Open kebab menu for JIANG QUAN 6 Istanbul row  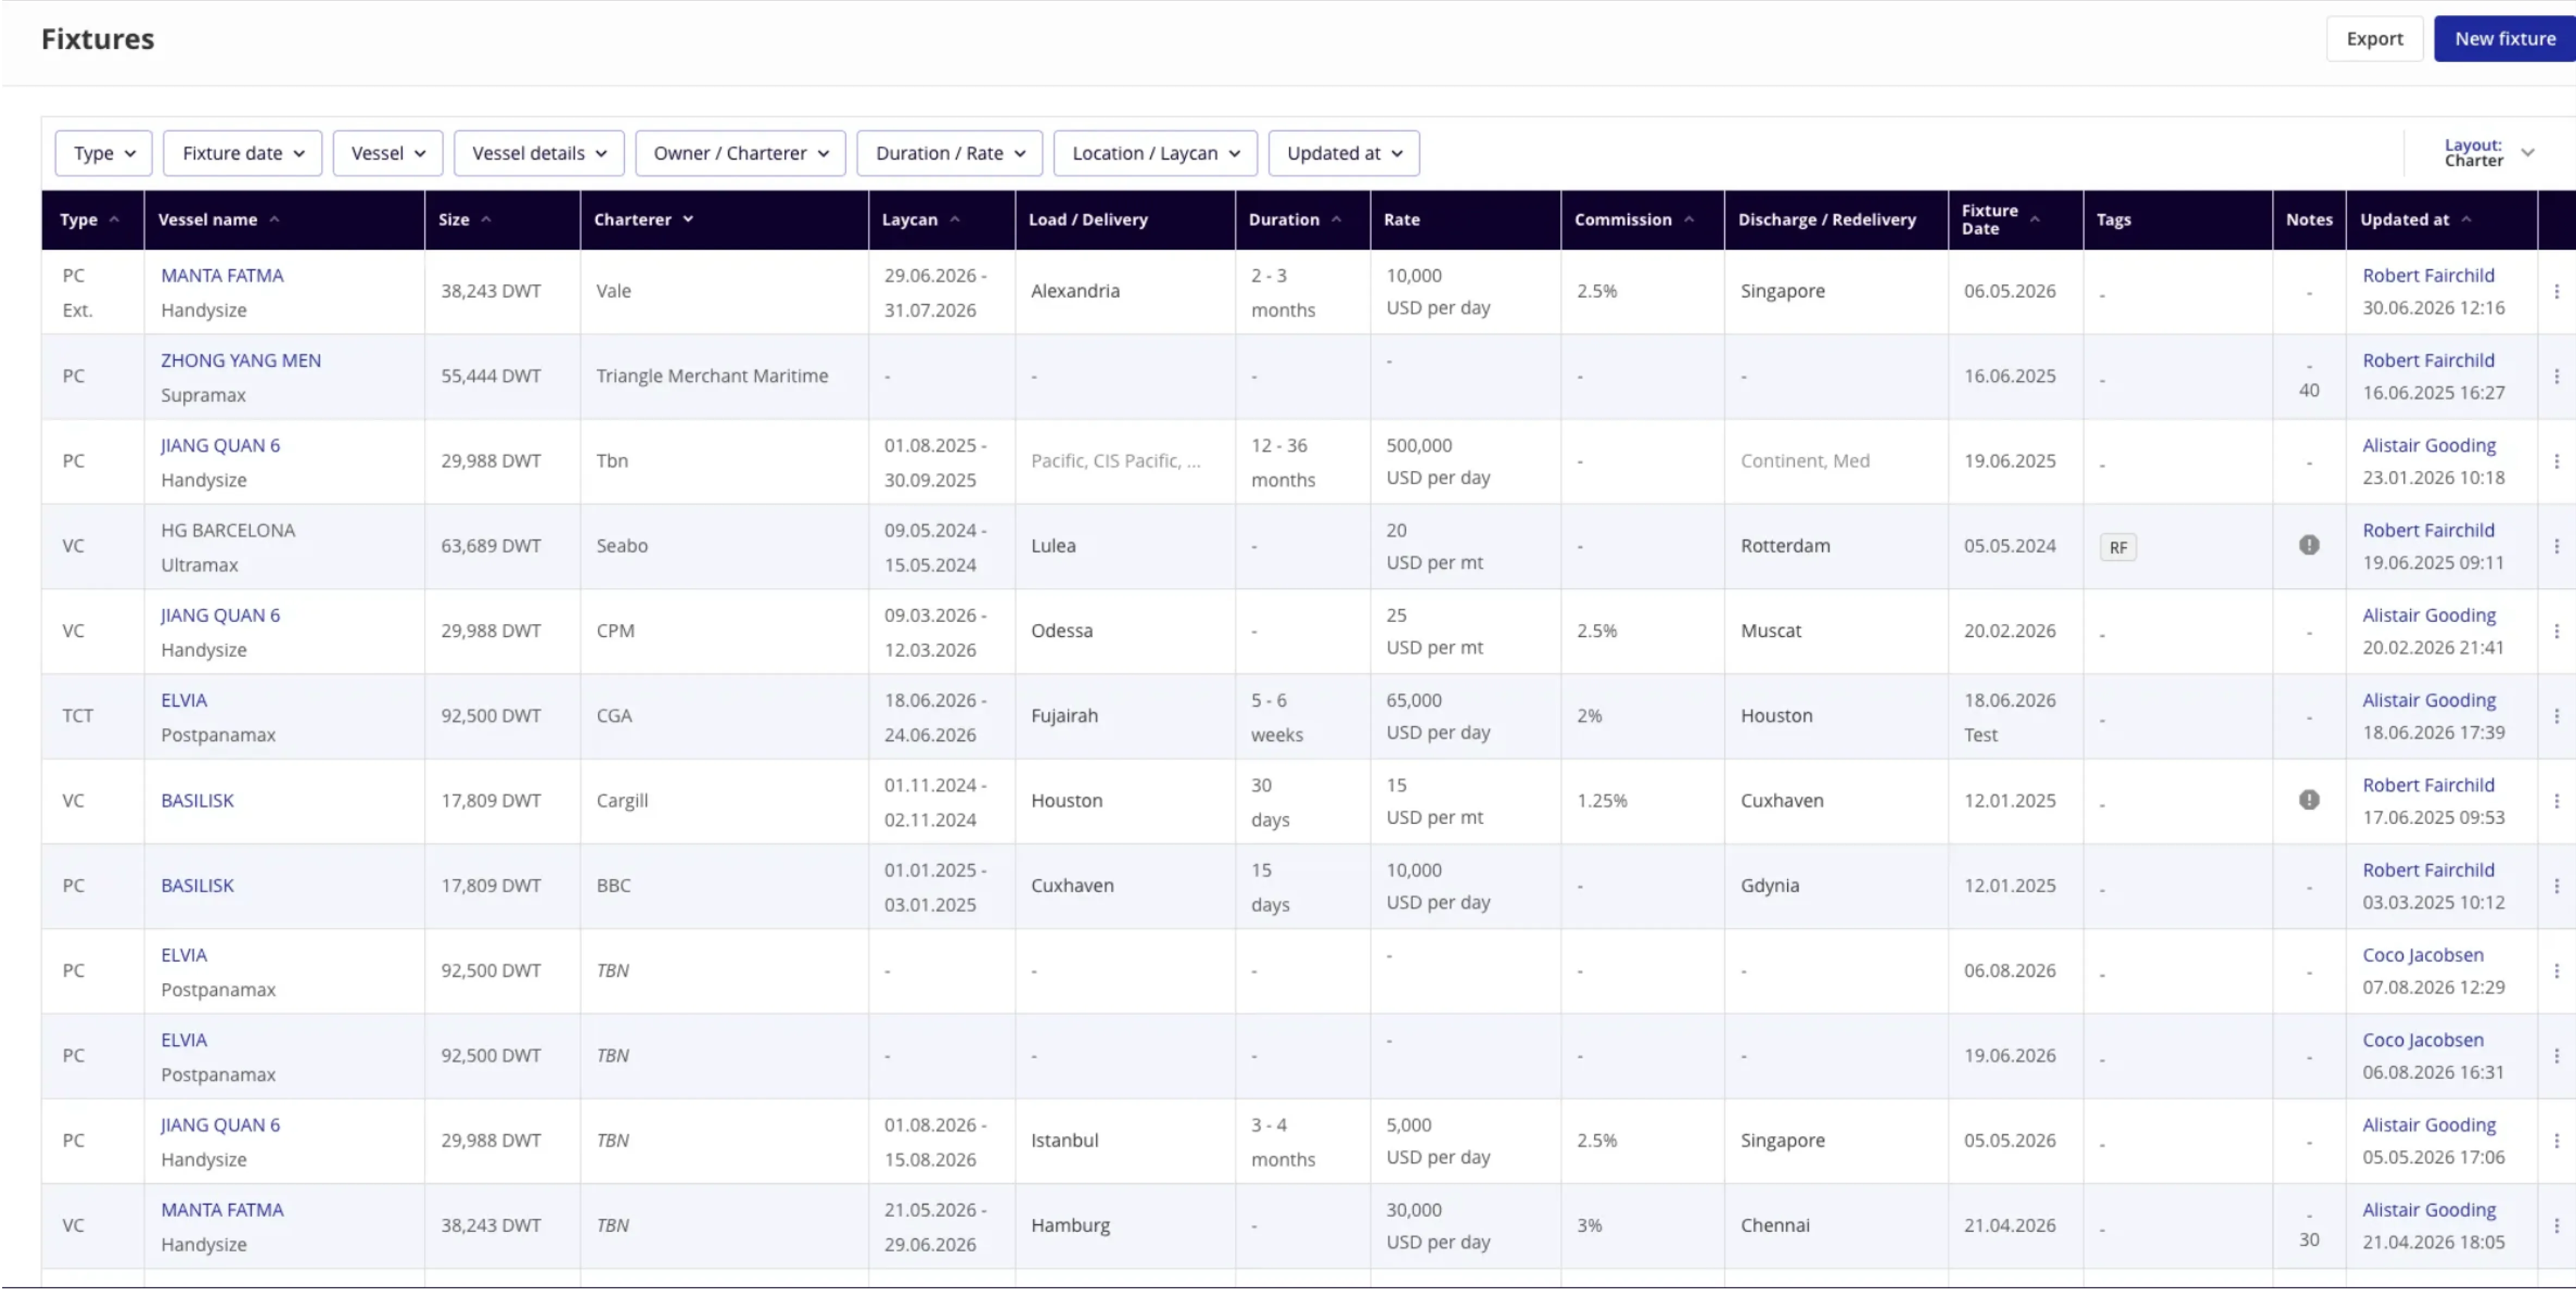(x=2556, y=1141)
